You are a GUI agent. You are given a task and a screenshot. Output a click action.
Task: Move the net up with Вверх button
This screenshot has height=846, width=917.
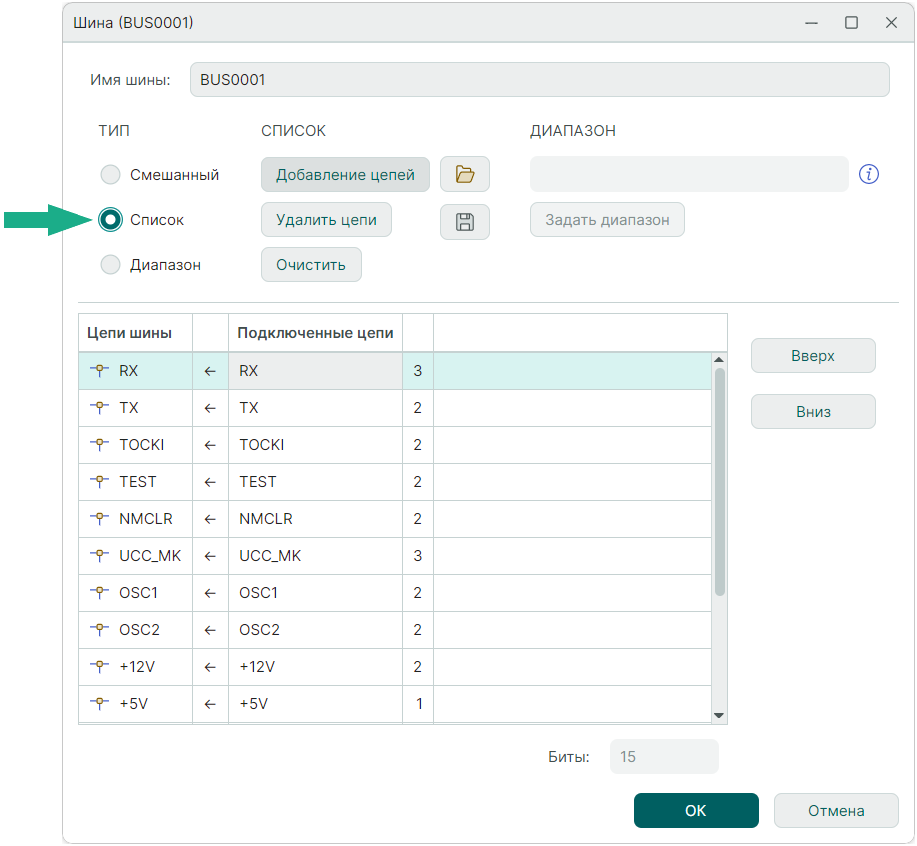tap(812, 356)
